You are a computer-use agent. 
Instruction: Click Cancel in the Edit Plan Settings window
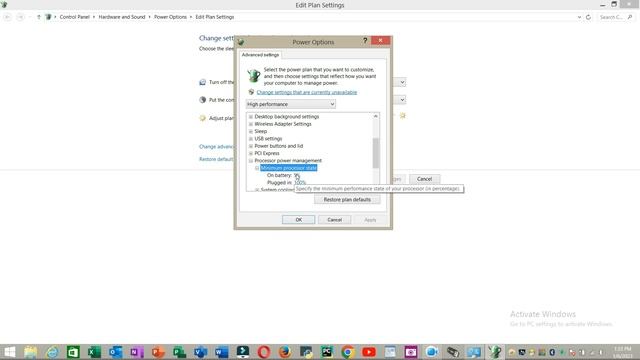(x=424, y=179)
